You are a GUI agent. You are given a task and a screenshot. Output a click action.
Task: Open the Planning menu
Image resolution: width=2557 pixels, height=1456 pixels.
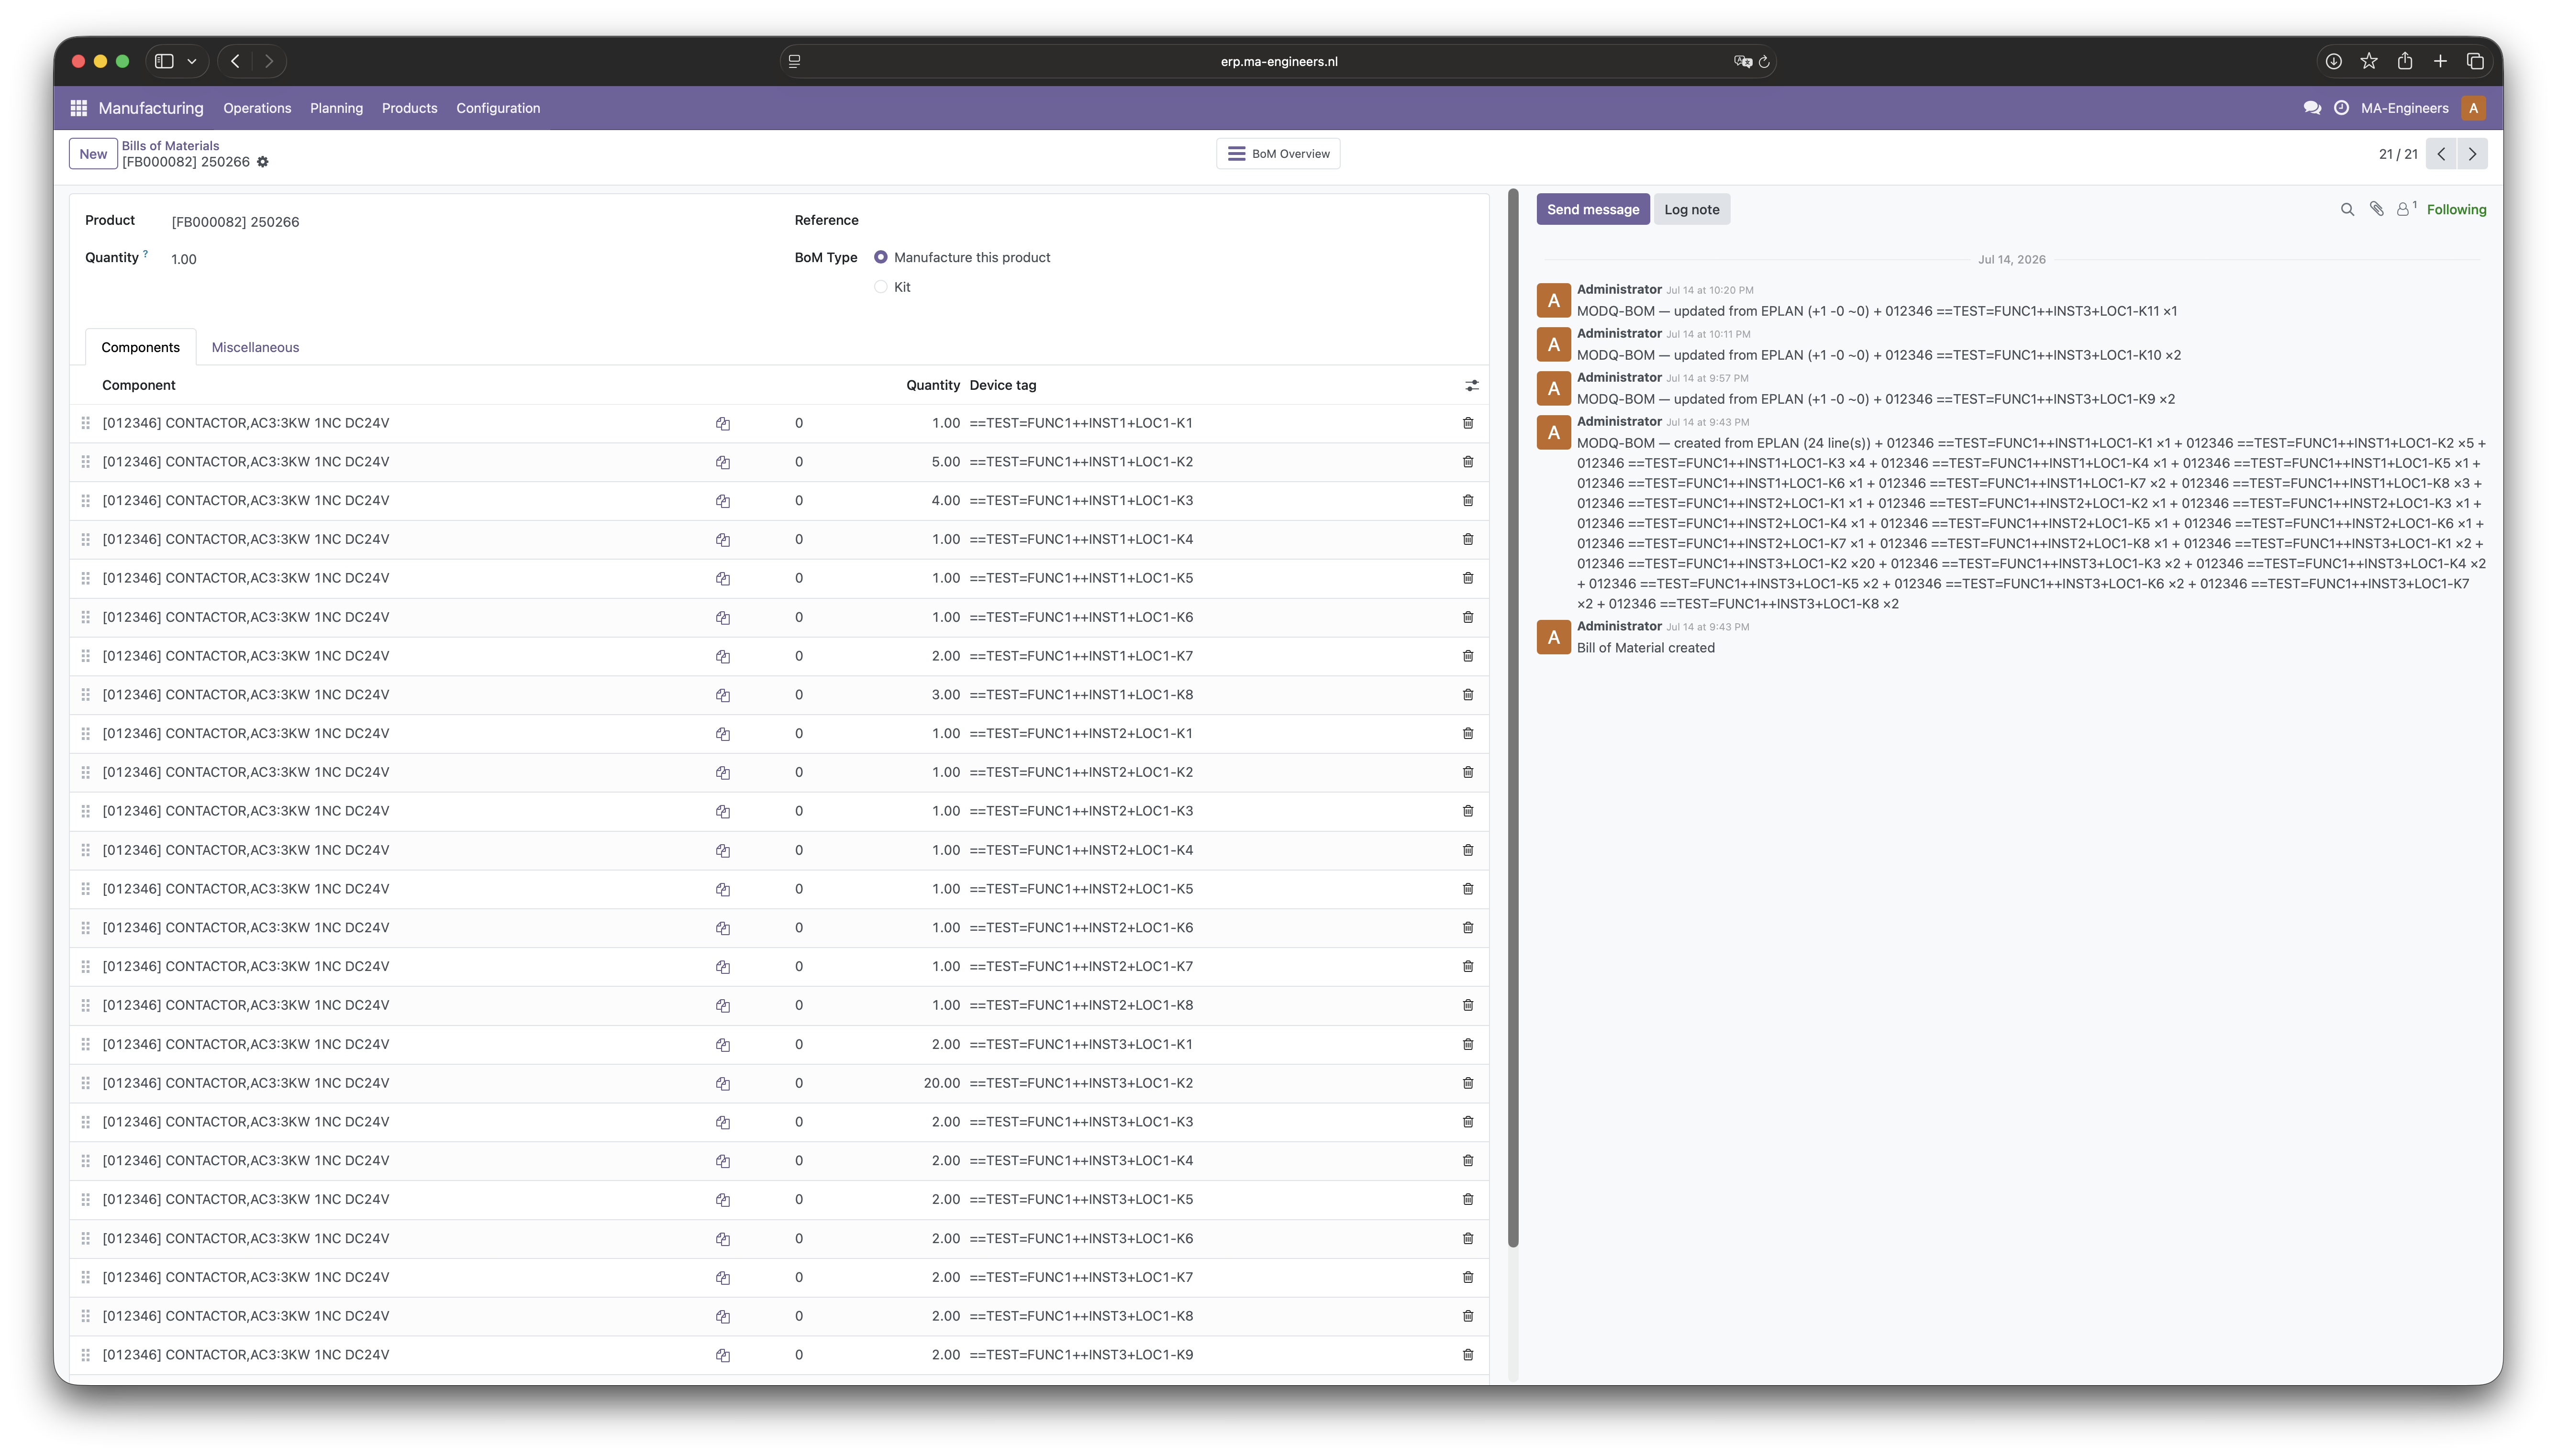tap(336, 108)
